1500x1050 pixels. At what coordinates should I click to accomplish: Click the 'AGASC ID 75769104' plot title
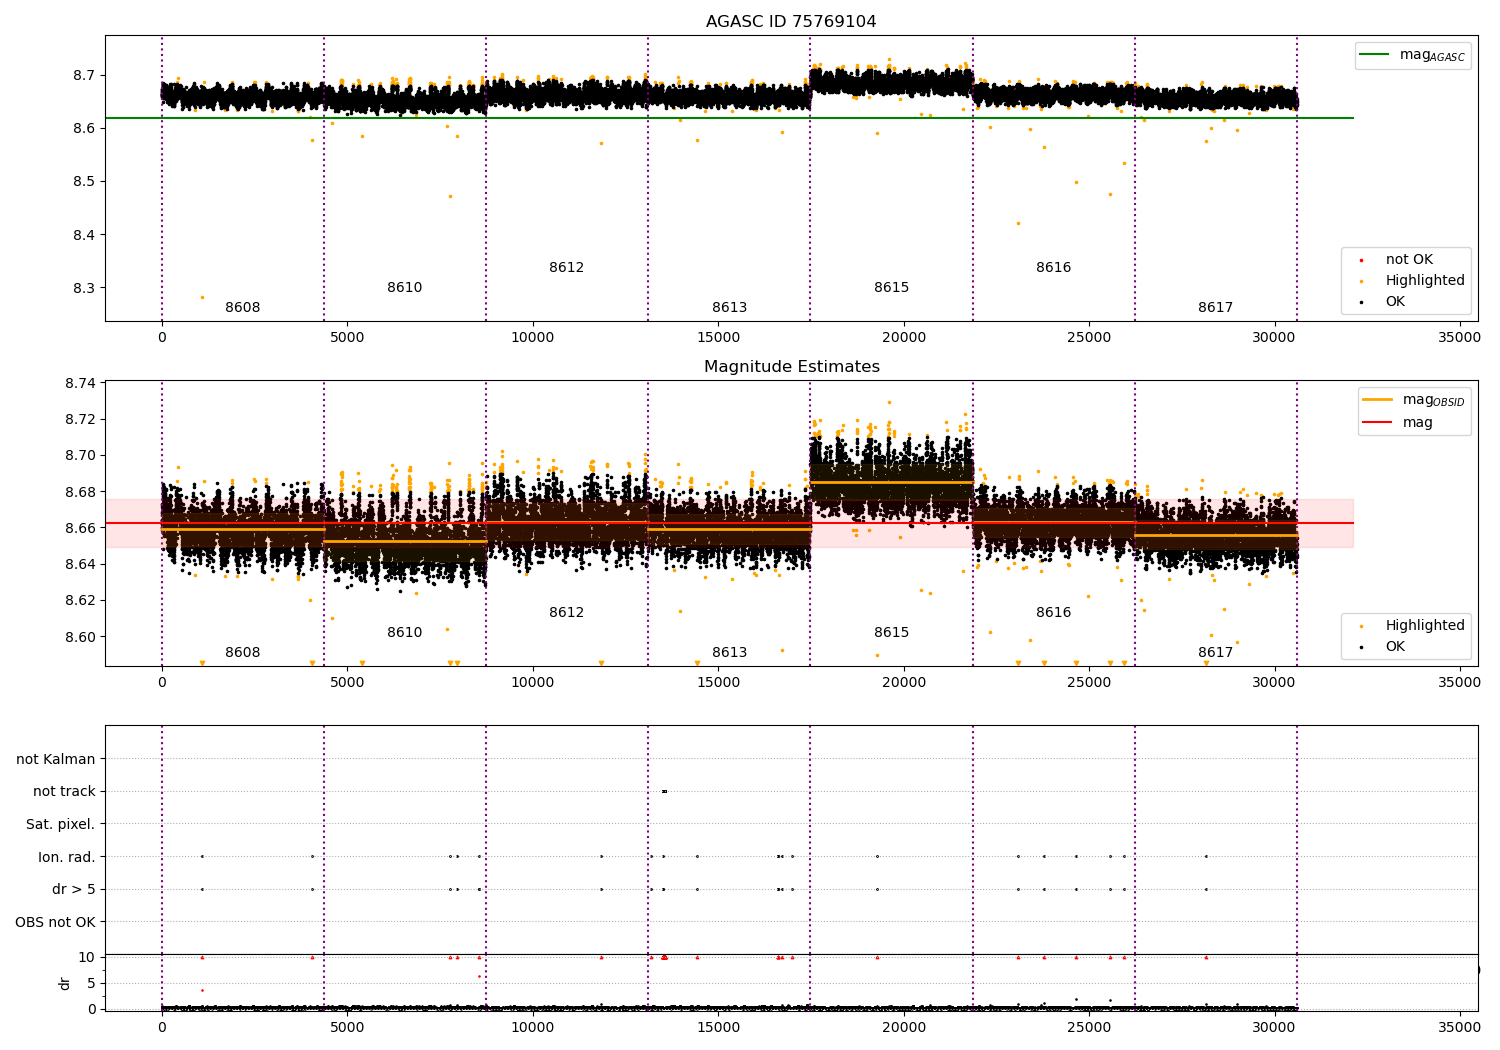(791, 22)
